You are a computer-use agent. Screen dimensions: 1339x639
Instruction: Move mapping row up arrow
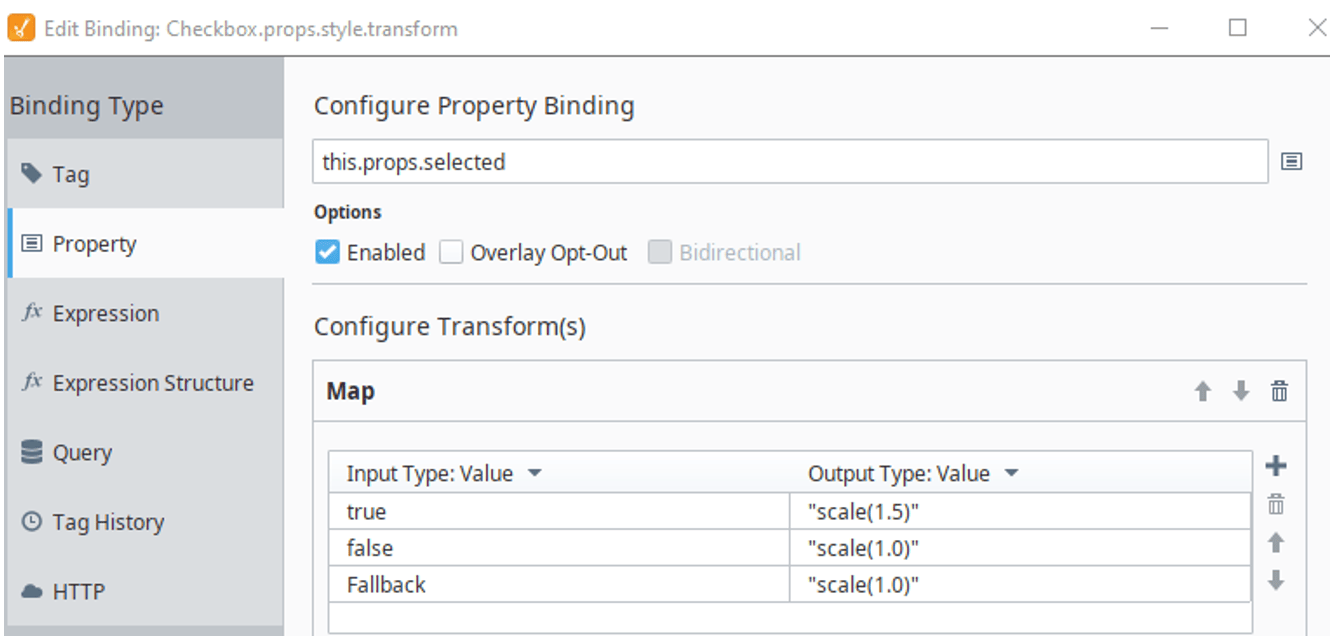point(1276,543)
